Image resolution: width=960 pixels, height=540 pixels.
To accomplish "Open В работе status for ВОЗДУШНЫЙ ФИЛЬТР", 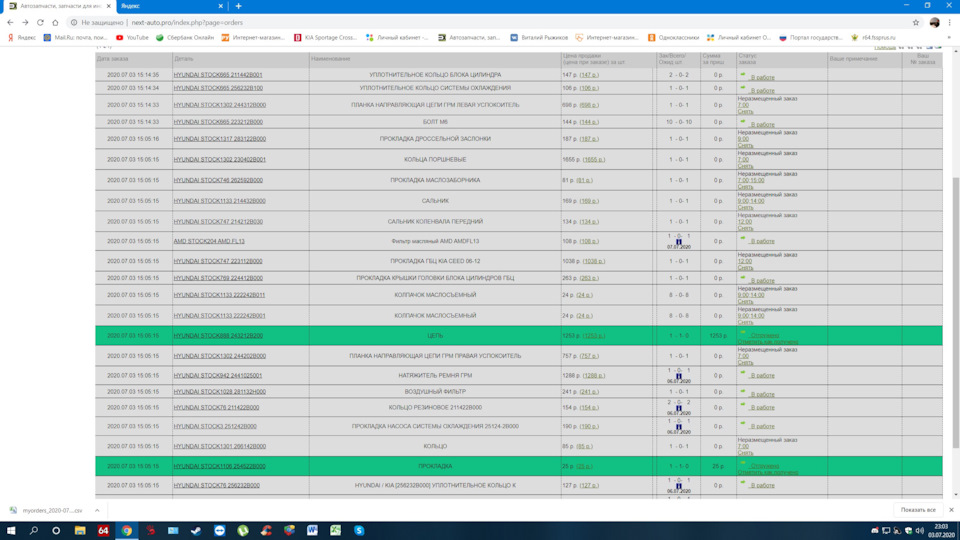I will (762, 394).
